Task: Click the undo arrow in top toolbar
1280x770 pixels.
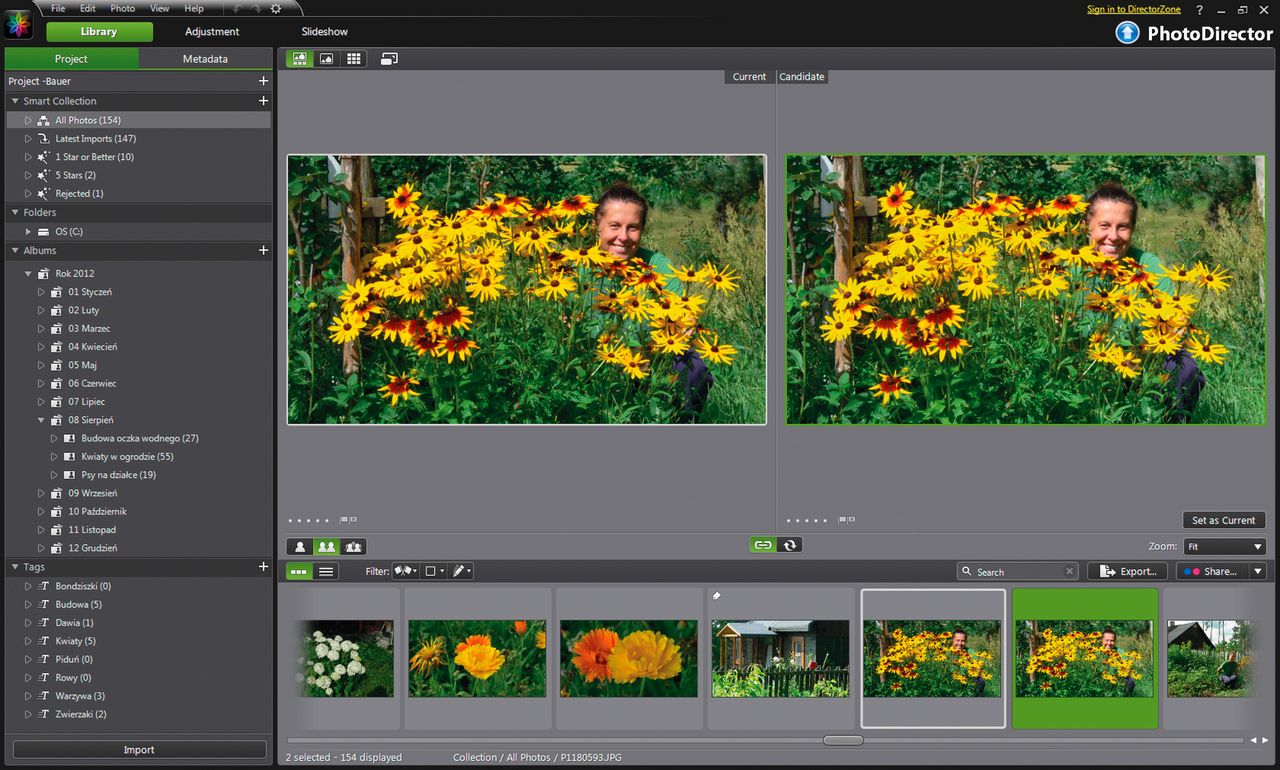Action: click(237, 8)
